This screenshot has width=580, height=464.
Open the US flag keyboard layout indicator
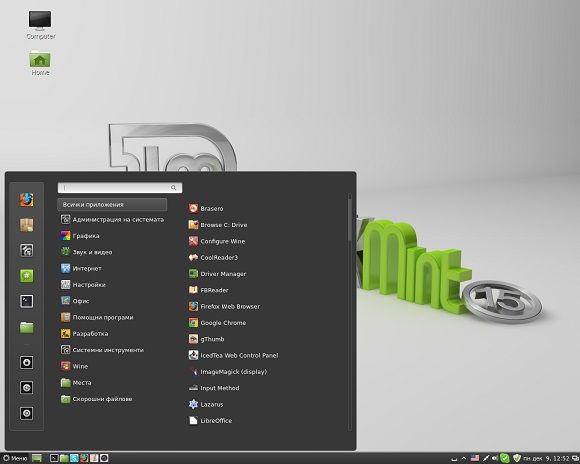(x=475, y=458)
